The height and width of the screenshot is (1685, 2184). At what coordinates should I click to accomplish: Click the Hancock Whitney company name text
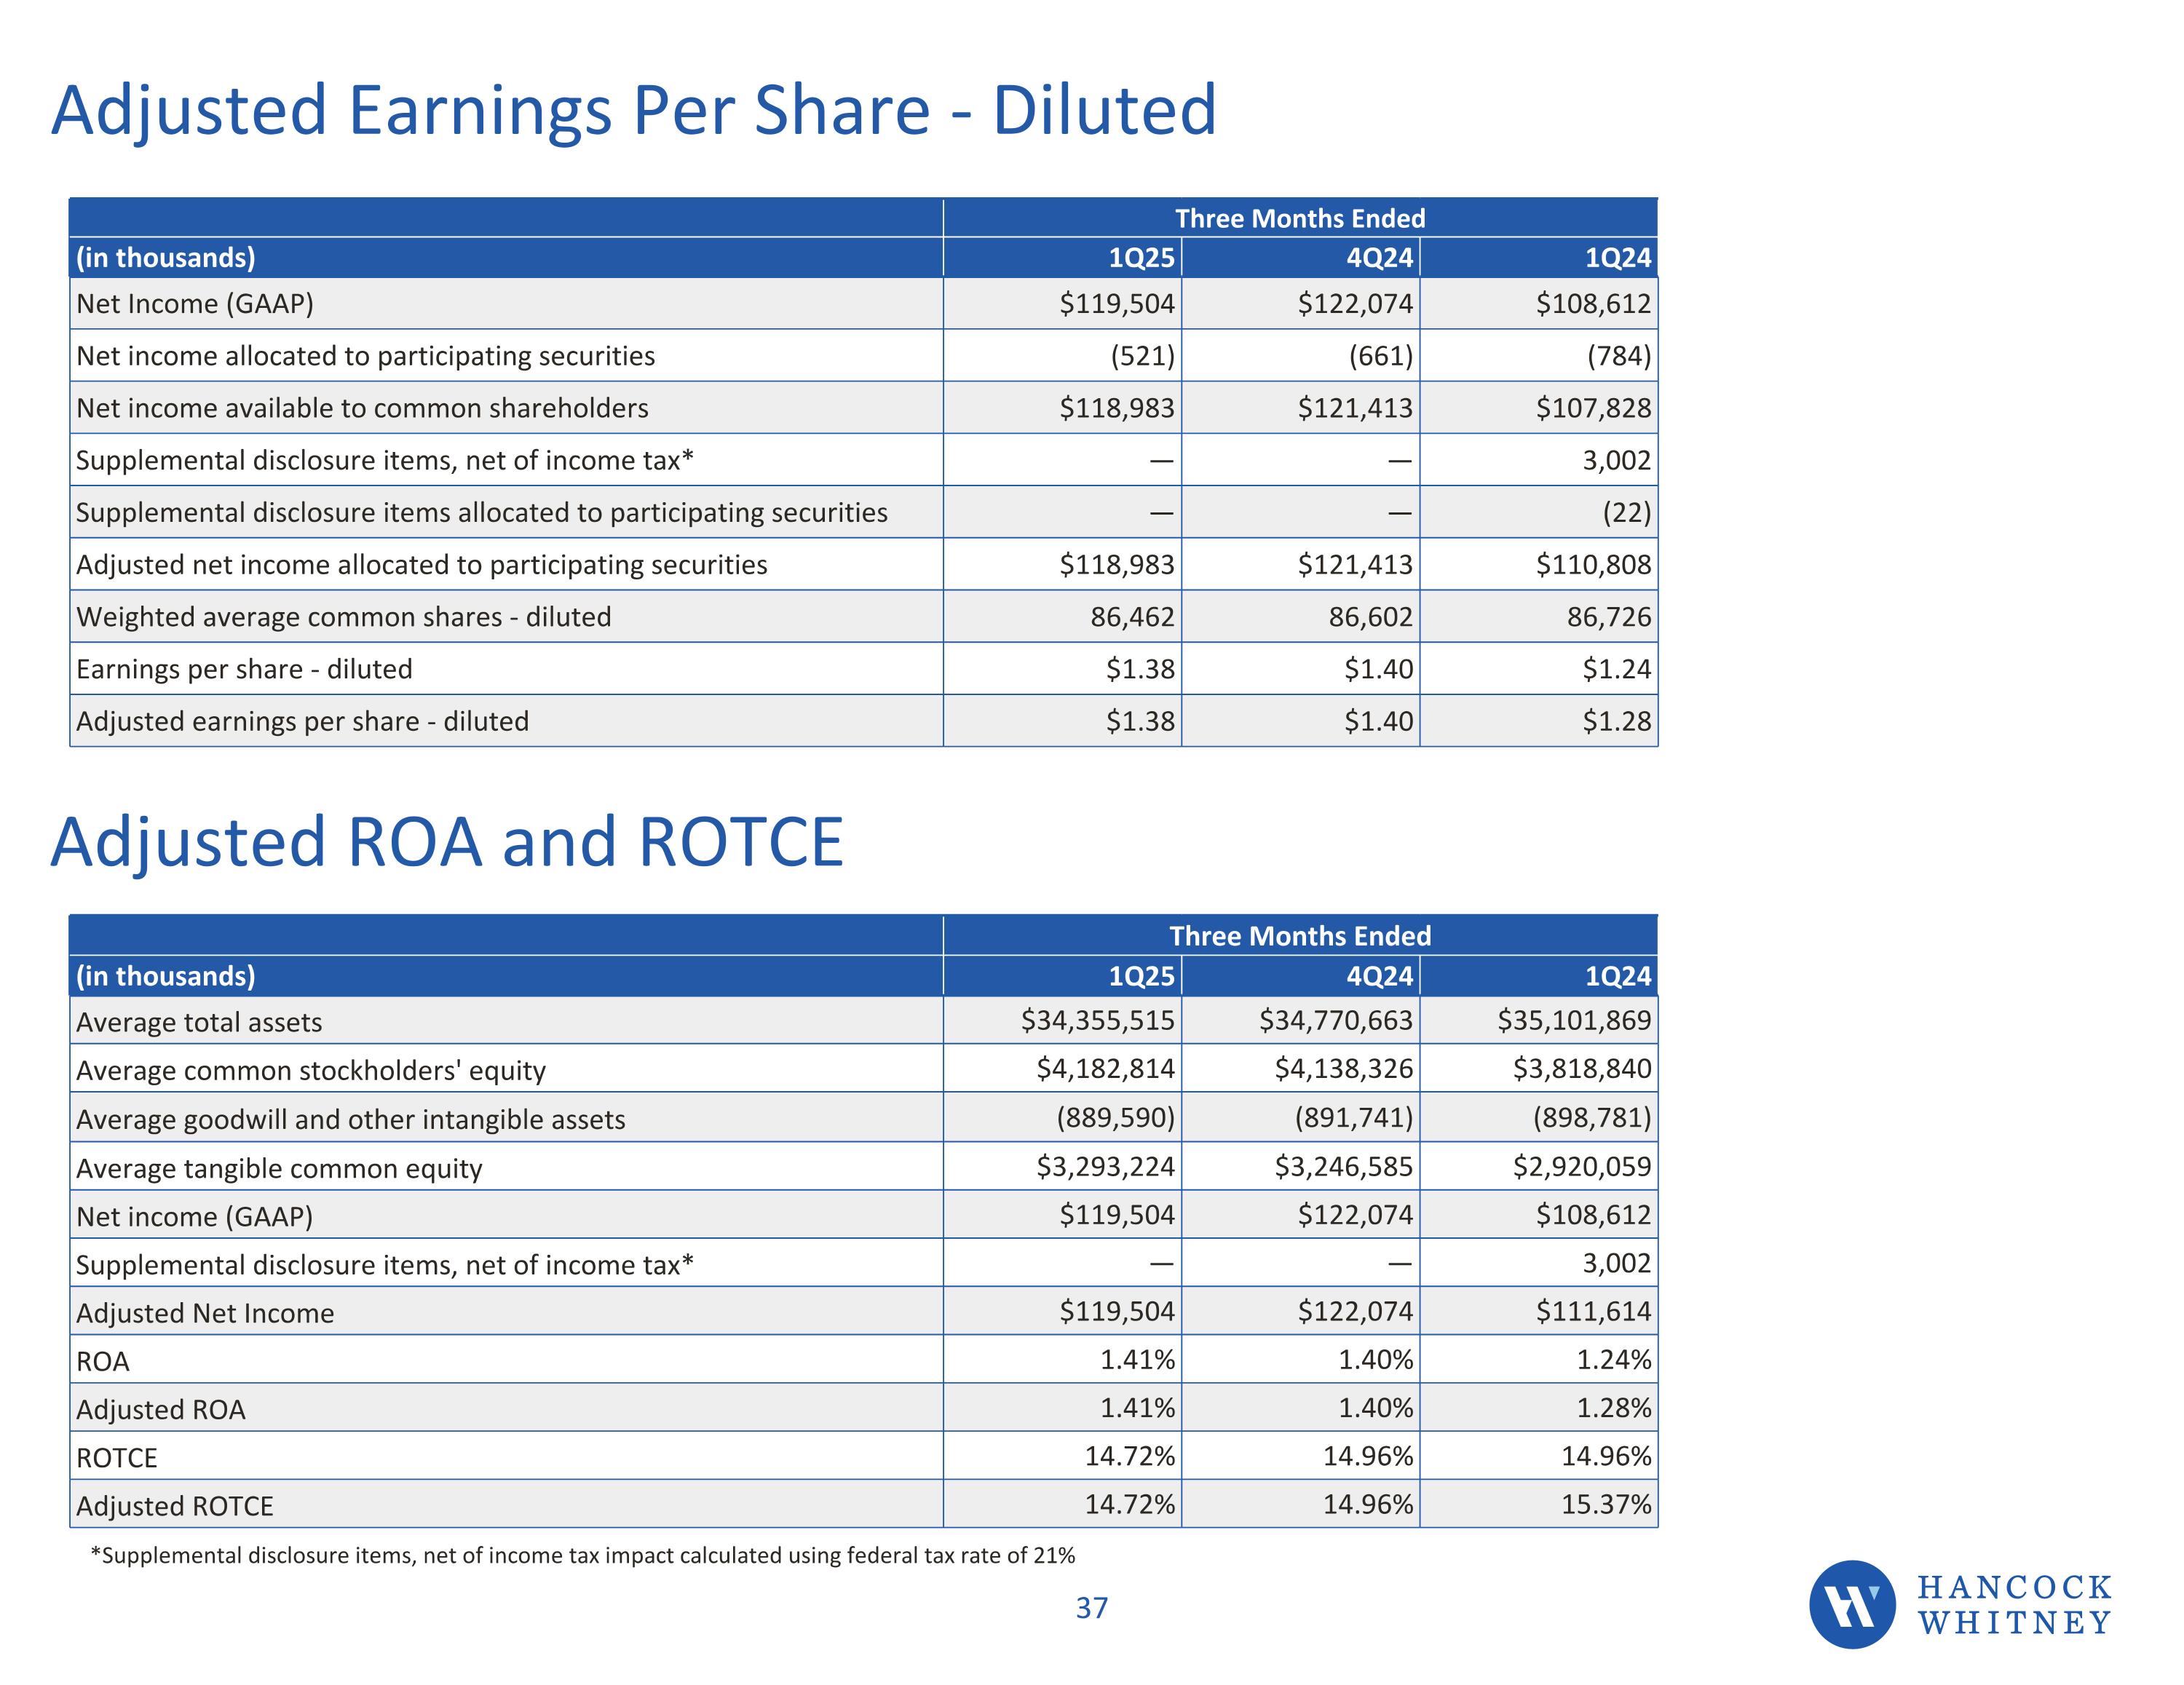click(x=2013, y=1604)
